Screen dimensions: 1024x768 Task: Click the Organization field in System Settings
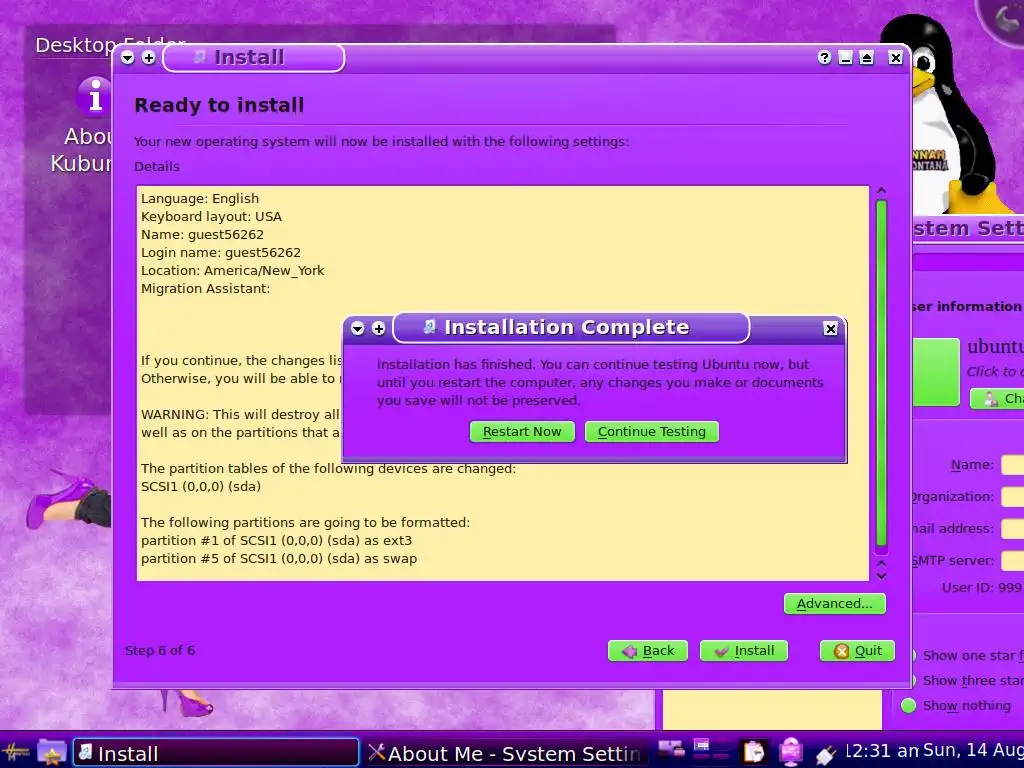pyautogui.click(x=1012, y=497)
